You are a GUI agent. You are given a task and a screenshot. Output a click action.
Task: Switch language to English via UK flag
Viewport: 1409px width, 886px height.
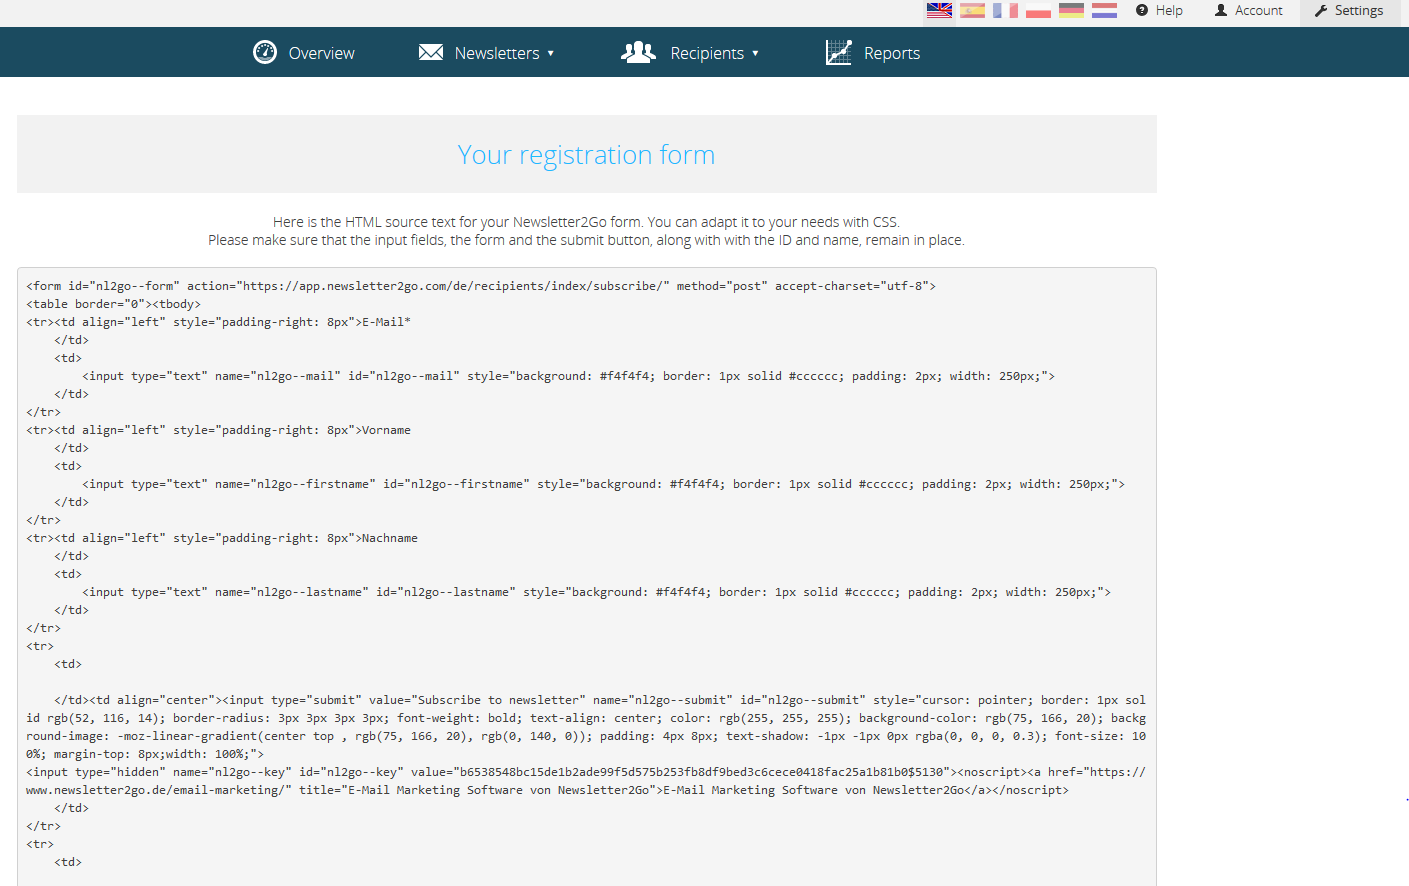(x=939, y=10)
